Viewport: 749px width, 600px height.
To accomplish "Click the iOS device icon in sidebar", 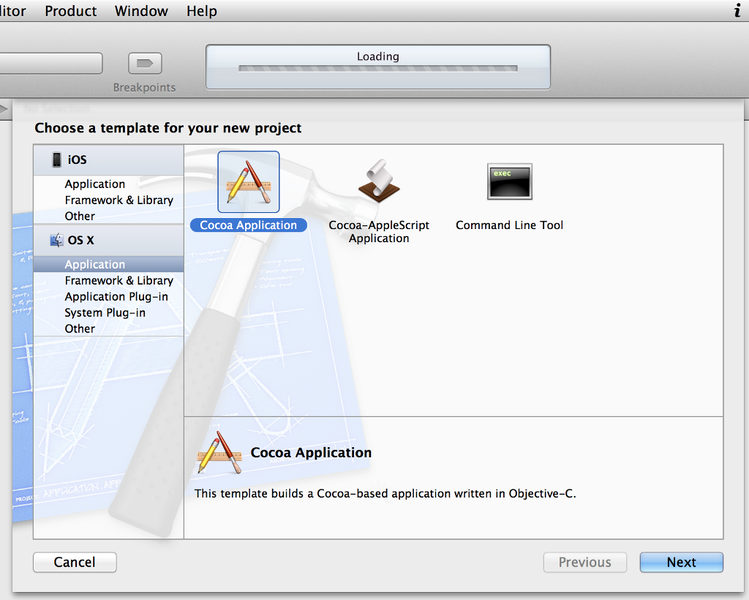I will click(56, 160).
